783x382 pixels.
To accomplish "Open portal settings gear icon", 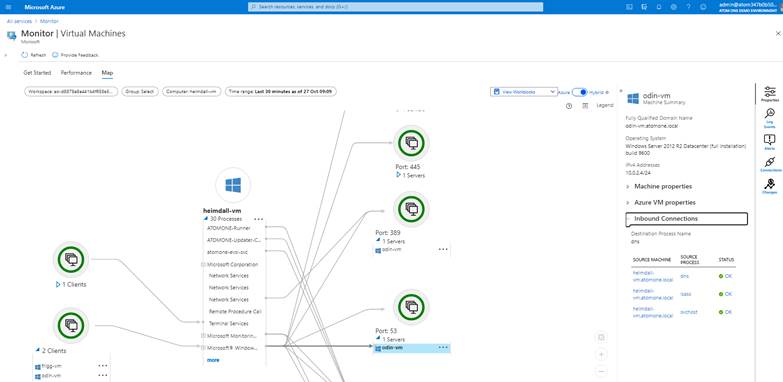I will point(674,7).
